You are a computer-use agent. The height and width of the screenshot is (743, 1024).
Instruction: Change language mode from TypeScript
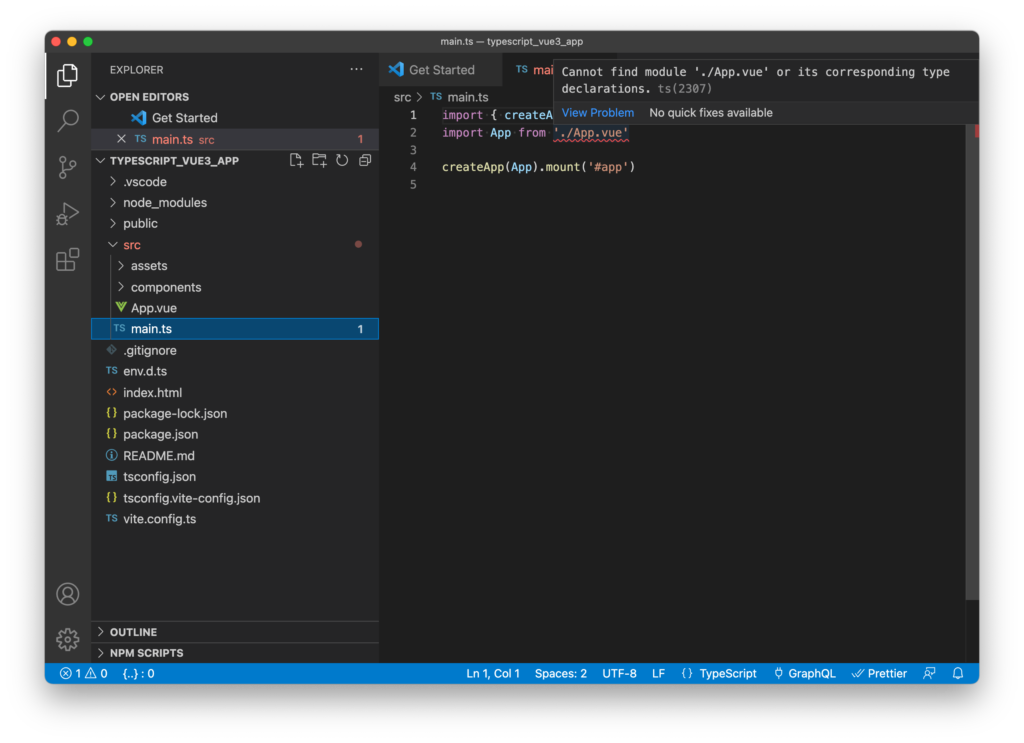tap(727, 673)
